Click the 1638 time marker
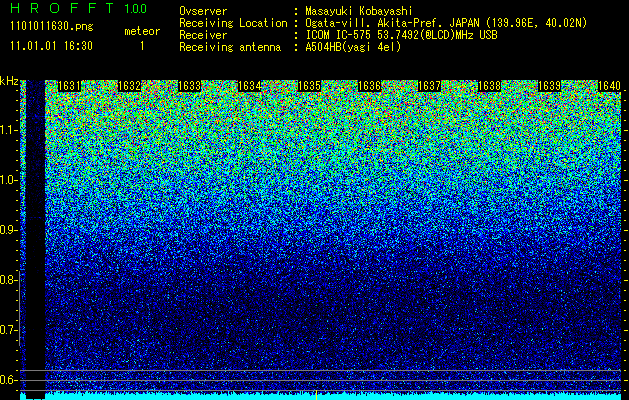Viewport: 629px width, 400px height. [489, 86]
